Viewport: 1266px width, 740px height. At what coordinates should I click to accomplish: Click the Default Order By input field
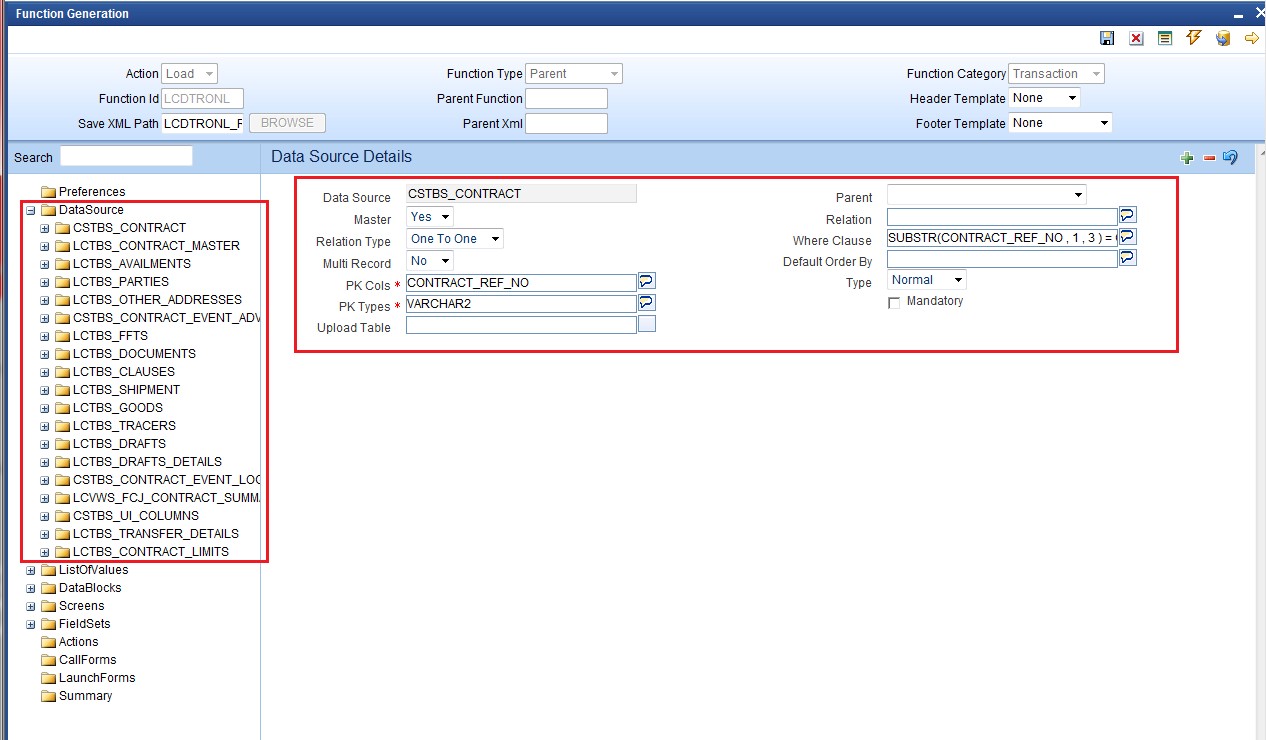click(1002, 259)
